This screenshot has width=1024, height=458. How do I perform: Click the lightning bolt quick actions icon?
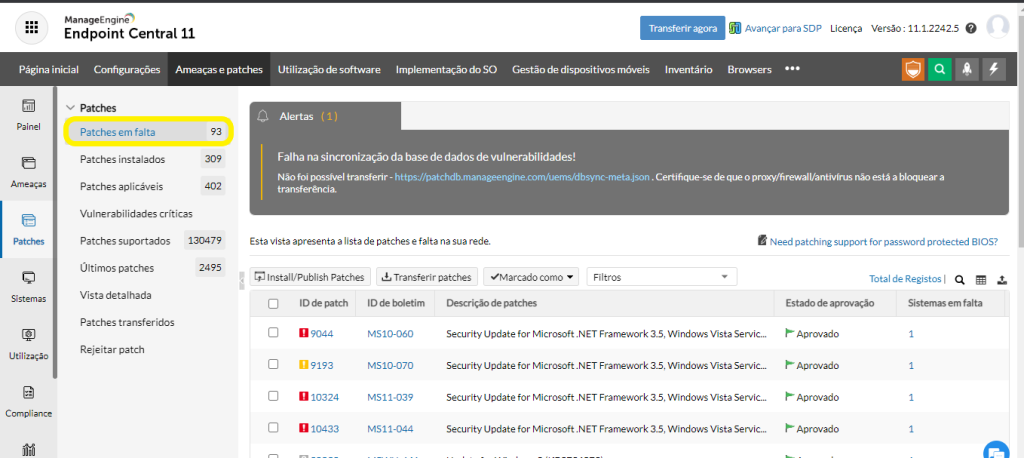[x=993, y=69]
